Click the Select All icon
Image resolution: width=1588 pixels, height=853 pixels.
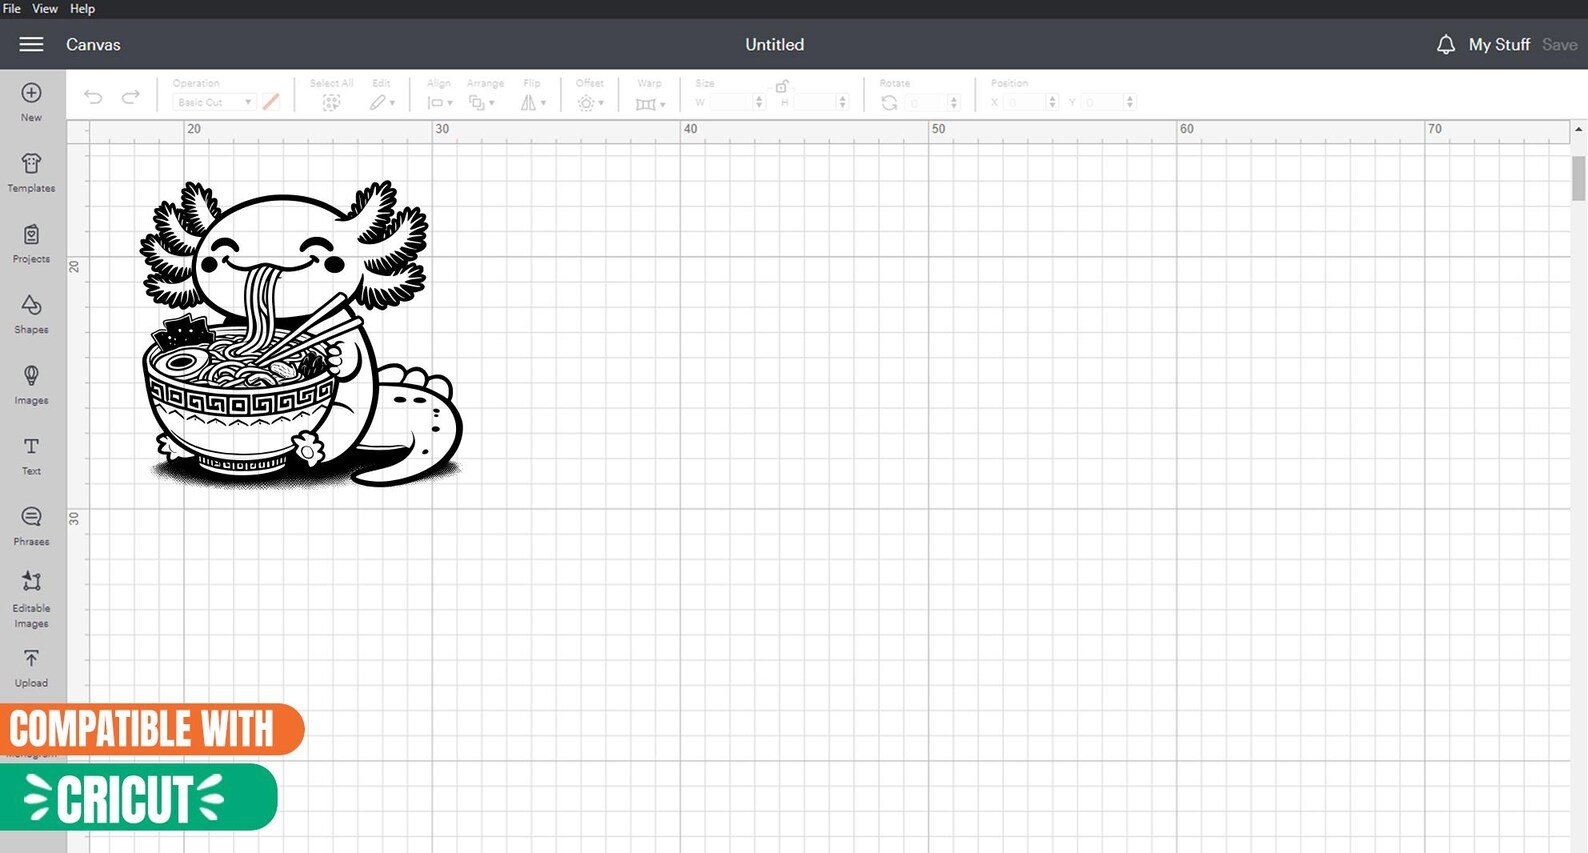[331, 102]
